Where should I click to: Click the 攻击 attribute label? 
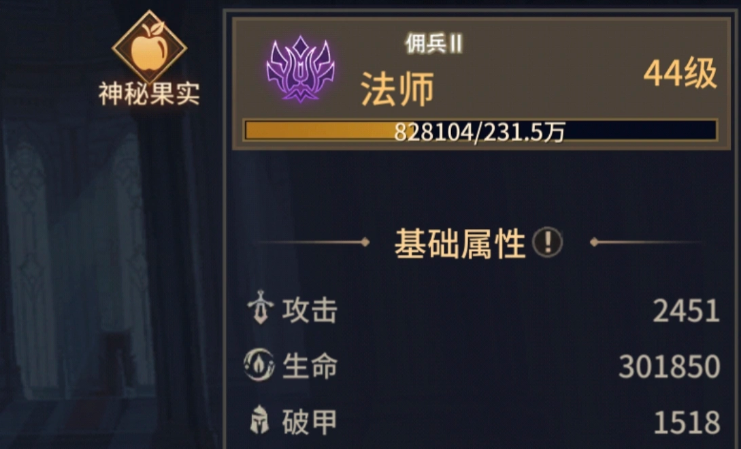coord(310,311)
